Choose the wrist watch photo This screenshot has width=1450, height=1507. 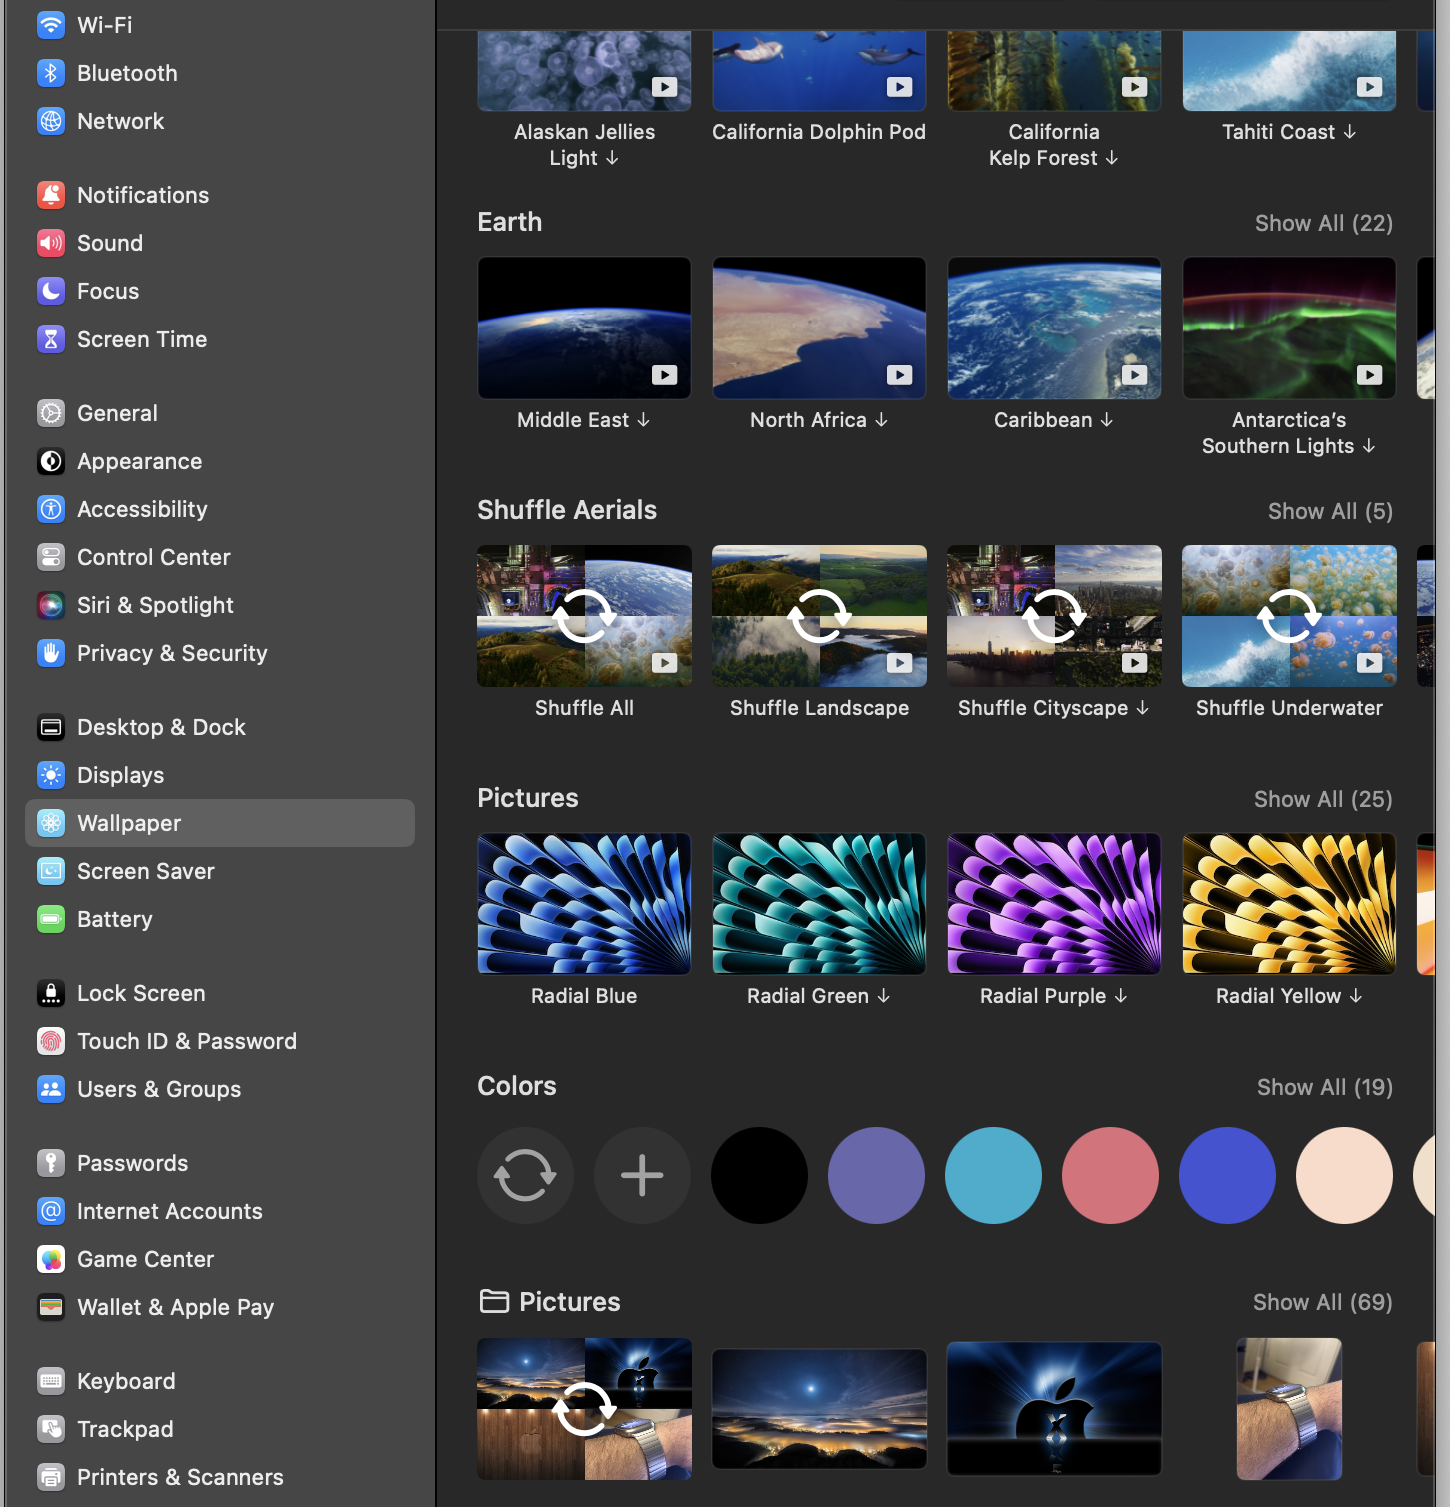click(1289, 1409)
